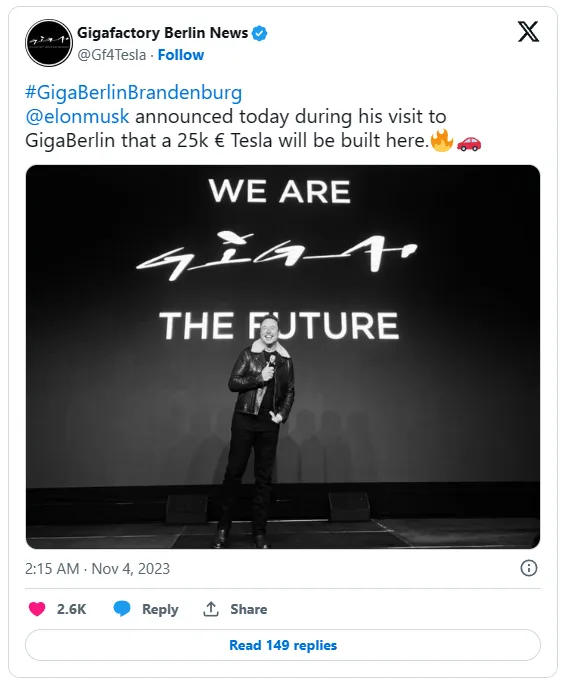This screenshot has width=565, height=685.
Task: Click Read 149 replies button
Action: click(x=283, y=645)
